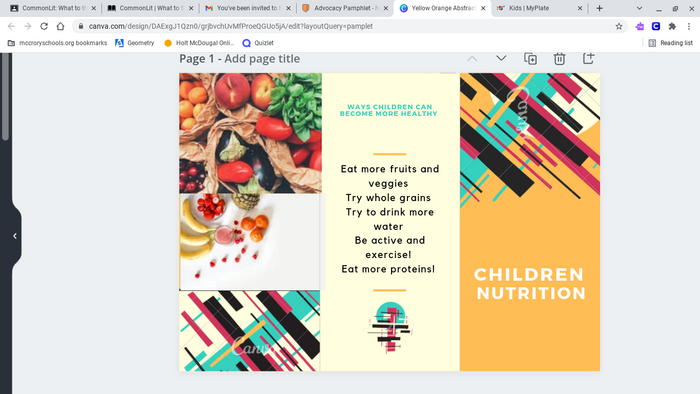700x394 pixels.
Task: Delete page with the trash icon
Action: [x=559, y=58]
